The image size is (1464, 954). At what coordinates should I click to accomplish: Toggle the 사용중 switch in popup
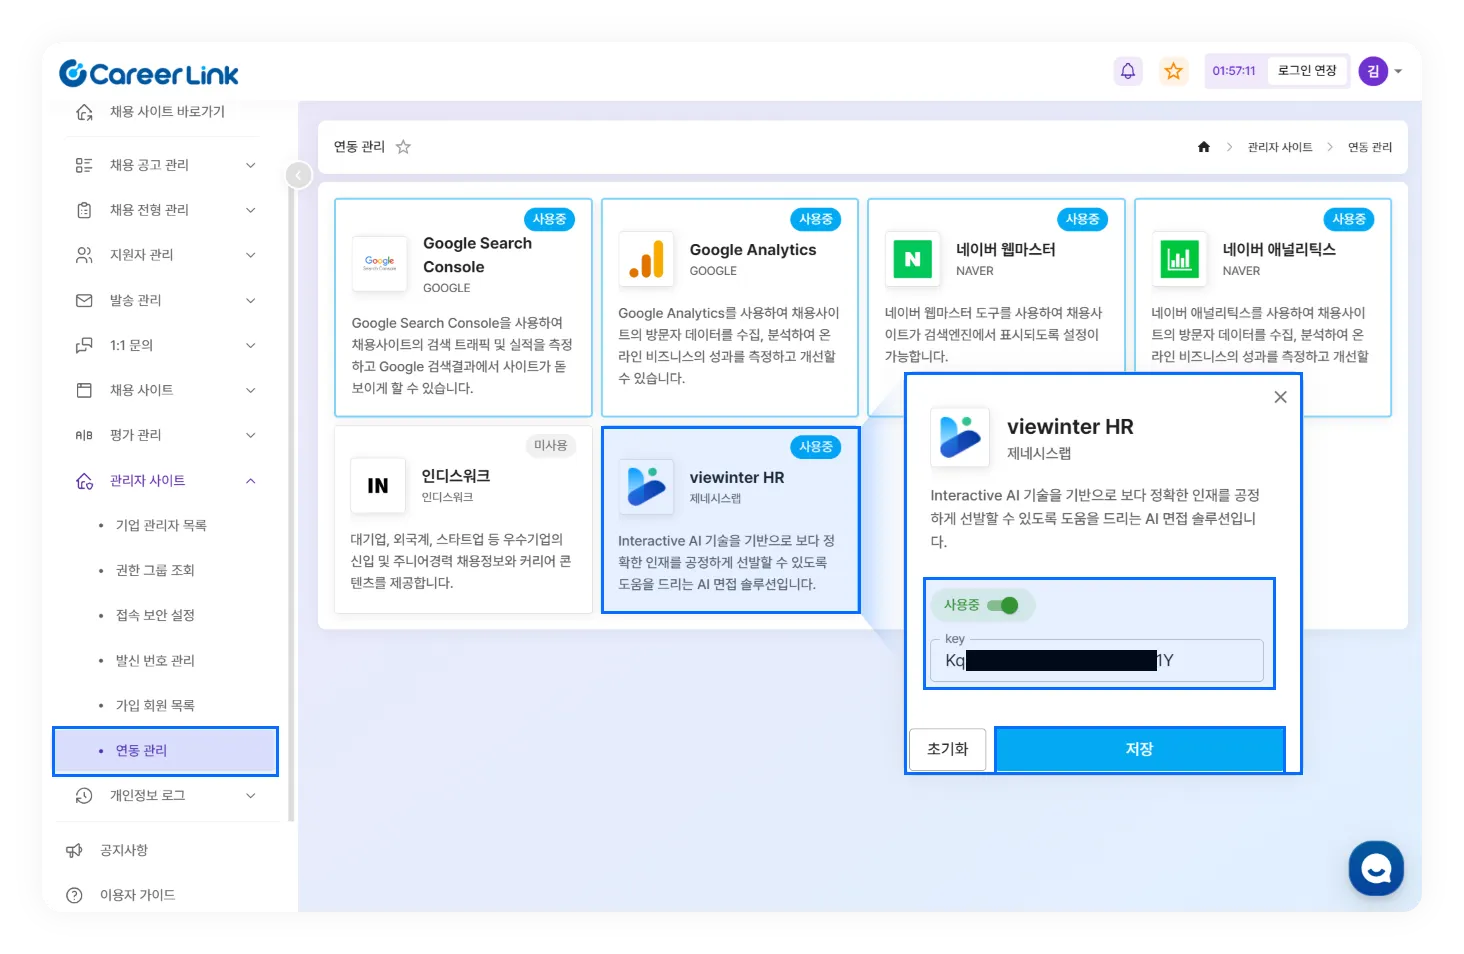(x=1002, y=605)
